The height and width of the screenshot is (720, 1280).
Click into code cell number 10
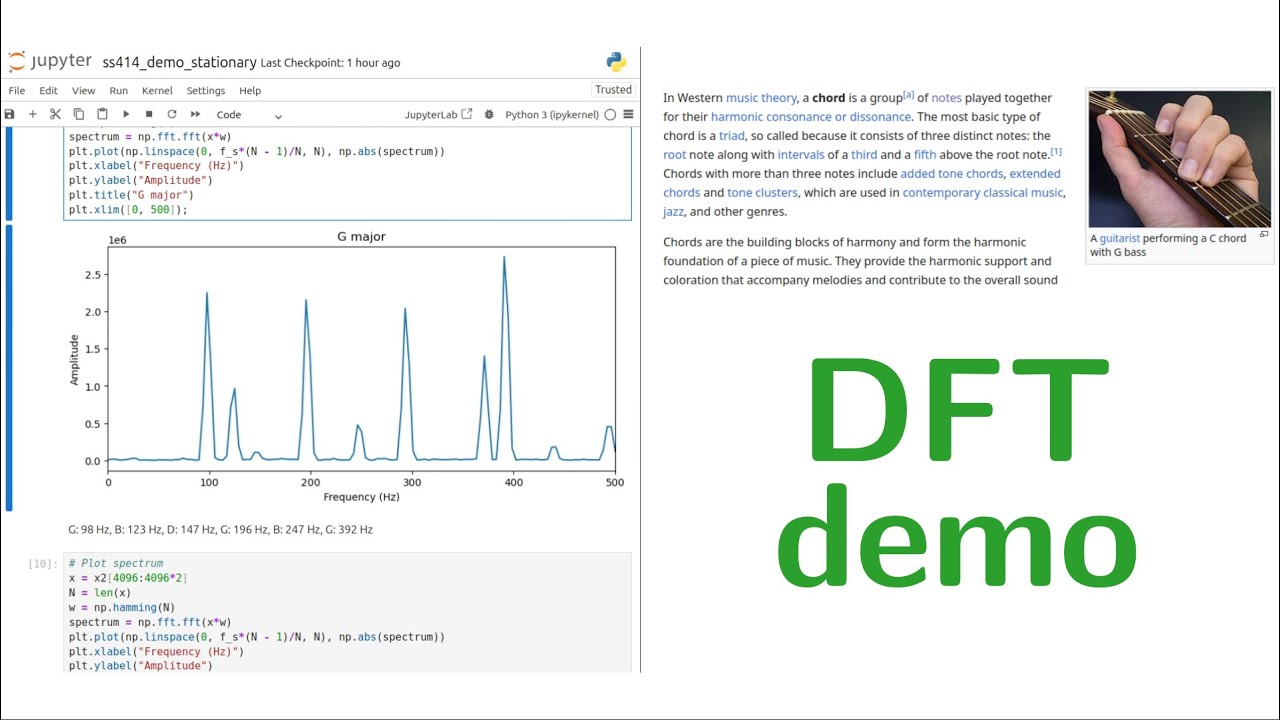tap(348, 613)
